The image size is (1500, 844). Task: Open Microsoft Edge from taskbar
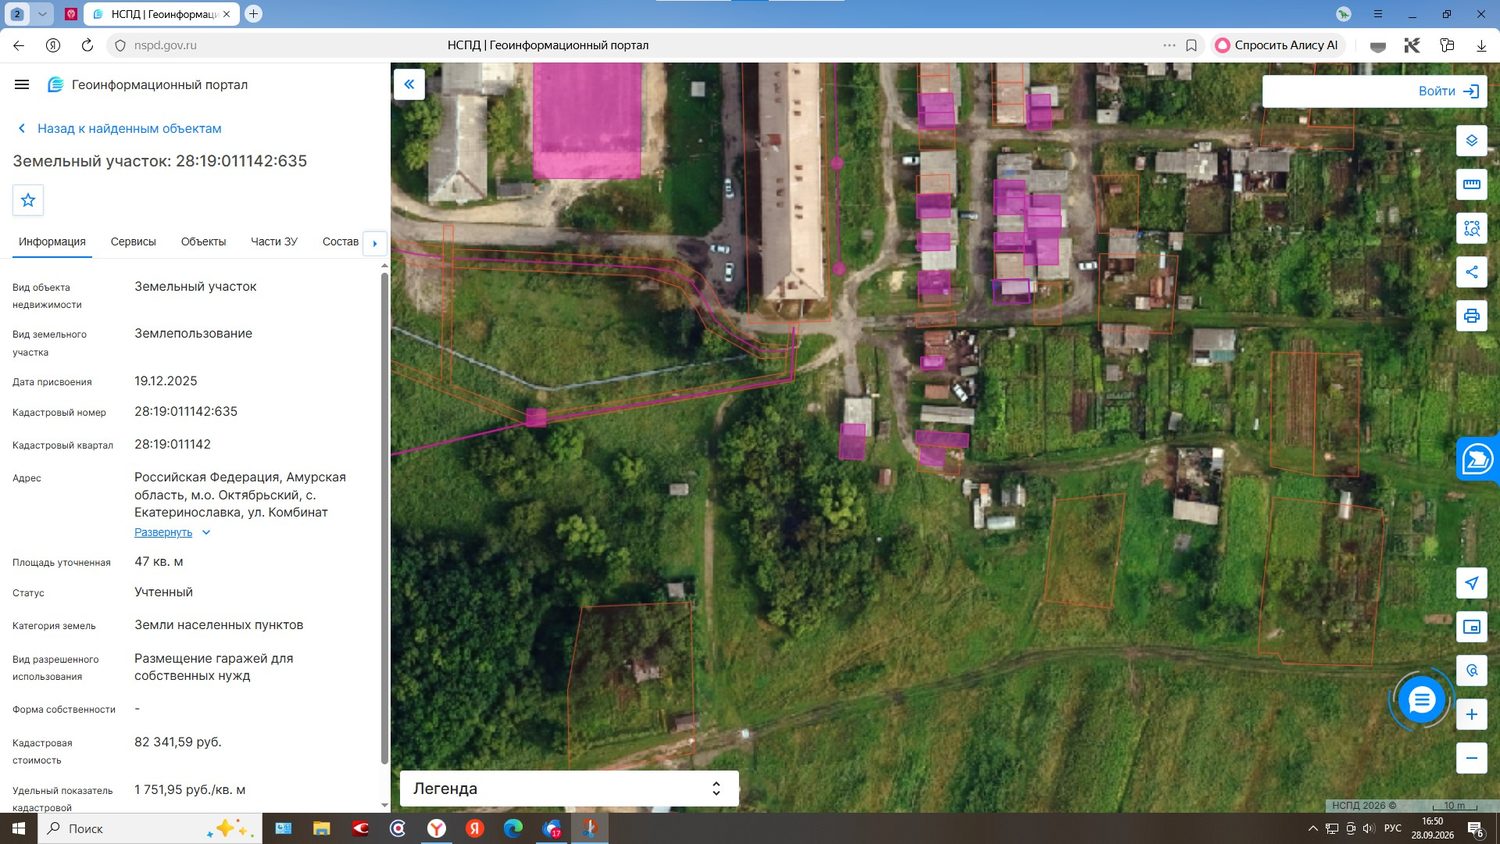coord(513,829)
